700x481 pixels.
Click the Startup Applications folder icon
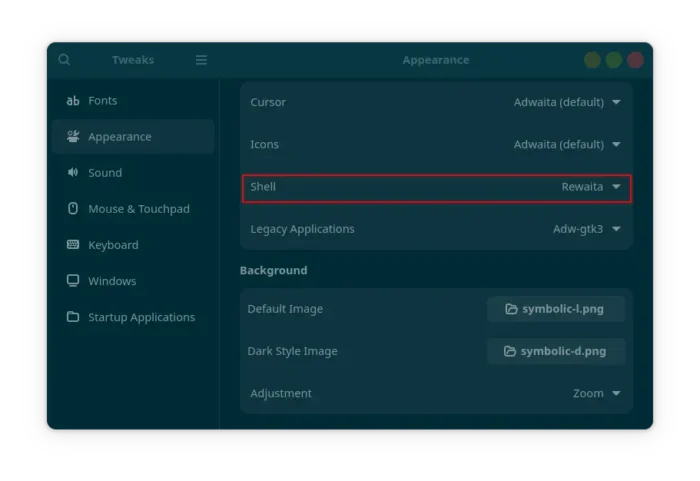tap(72, 317)
